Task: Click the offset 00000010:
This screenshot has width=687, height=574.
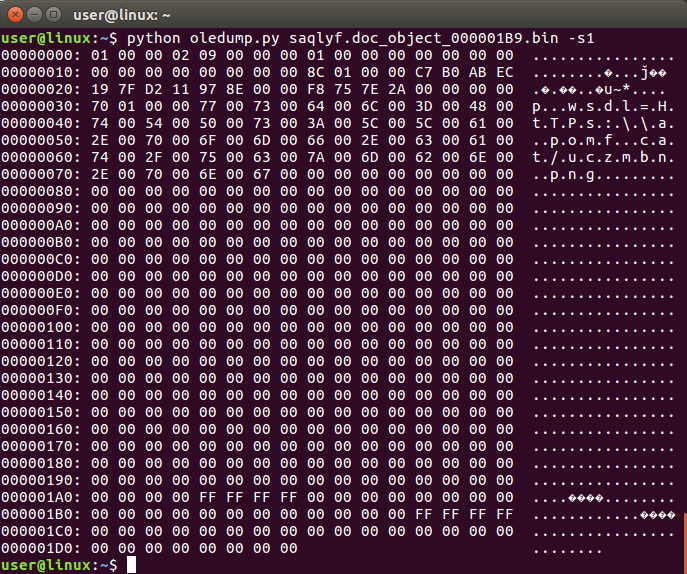Action: 41,73
